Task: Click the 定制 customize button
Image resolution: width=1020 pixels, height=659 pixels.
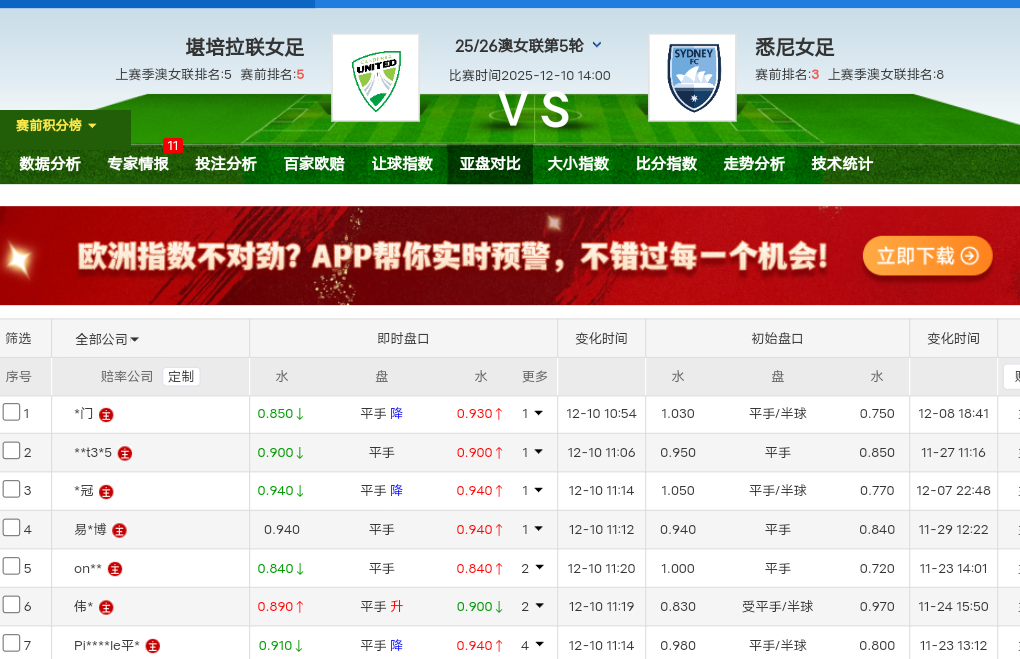Action: (181, 377)
